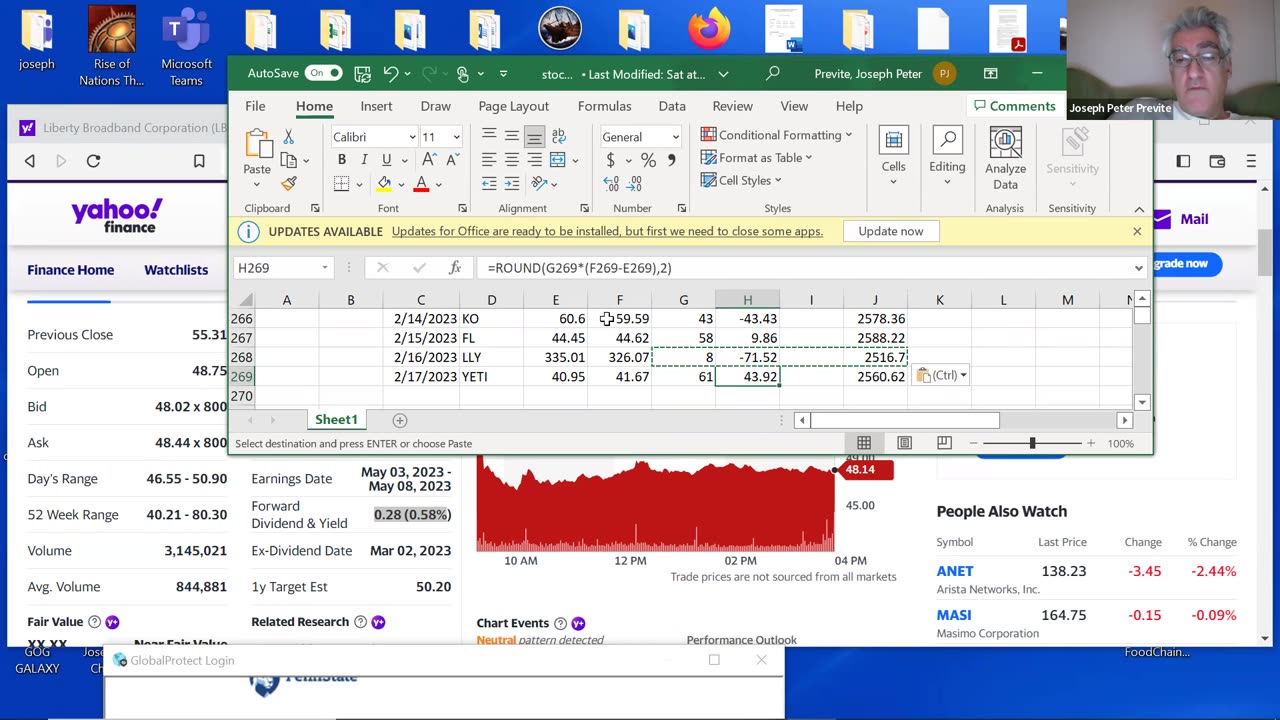Expand the formula bar chevron
This screenshot has width=1280, height=720.
click(x=1138, y=267)
